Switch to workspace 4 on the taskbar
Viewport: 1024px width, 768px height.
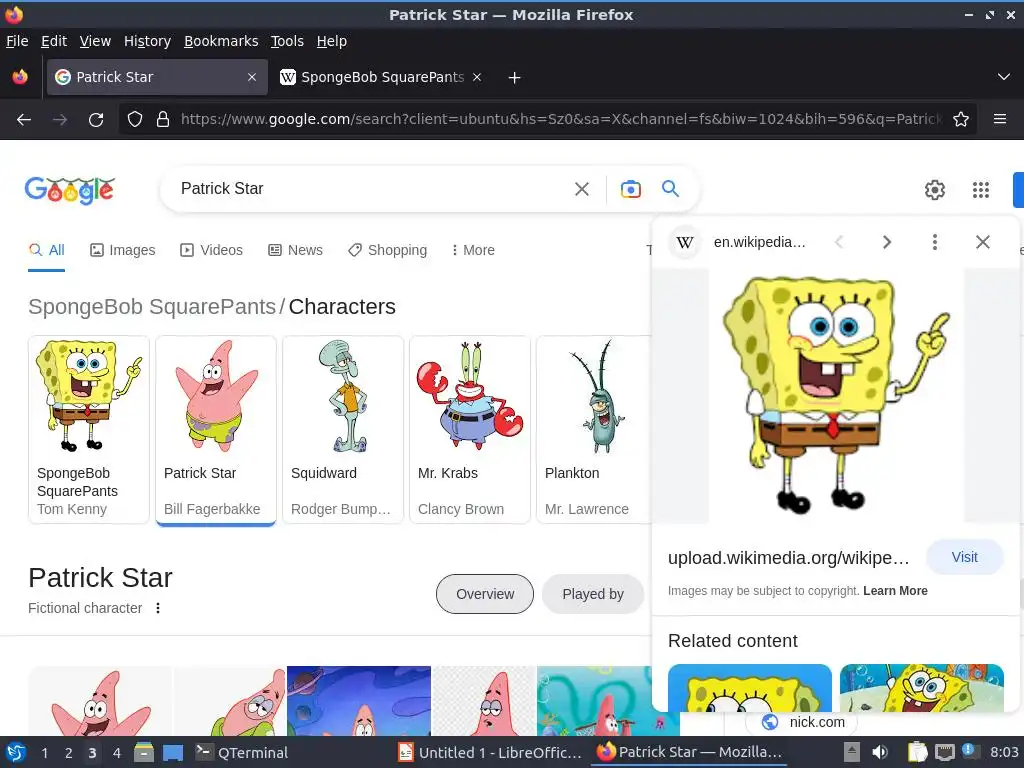pyautogui.click(x=116, y=752)
